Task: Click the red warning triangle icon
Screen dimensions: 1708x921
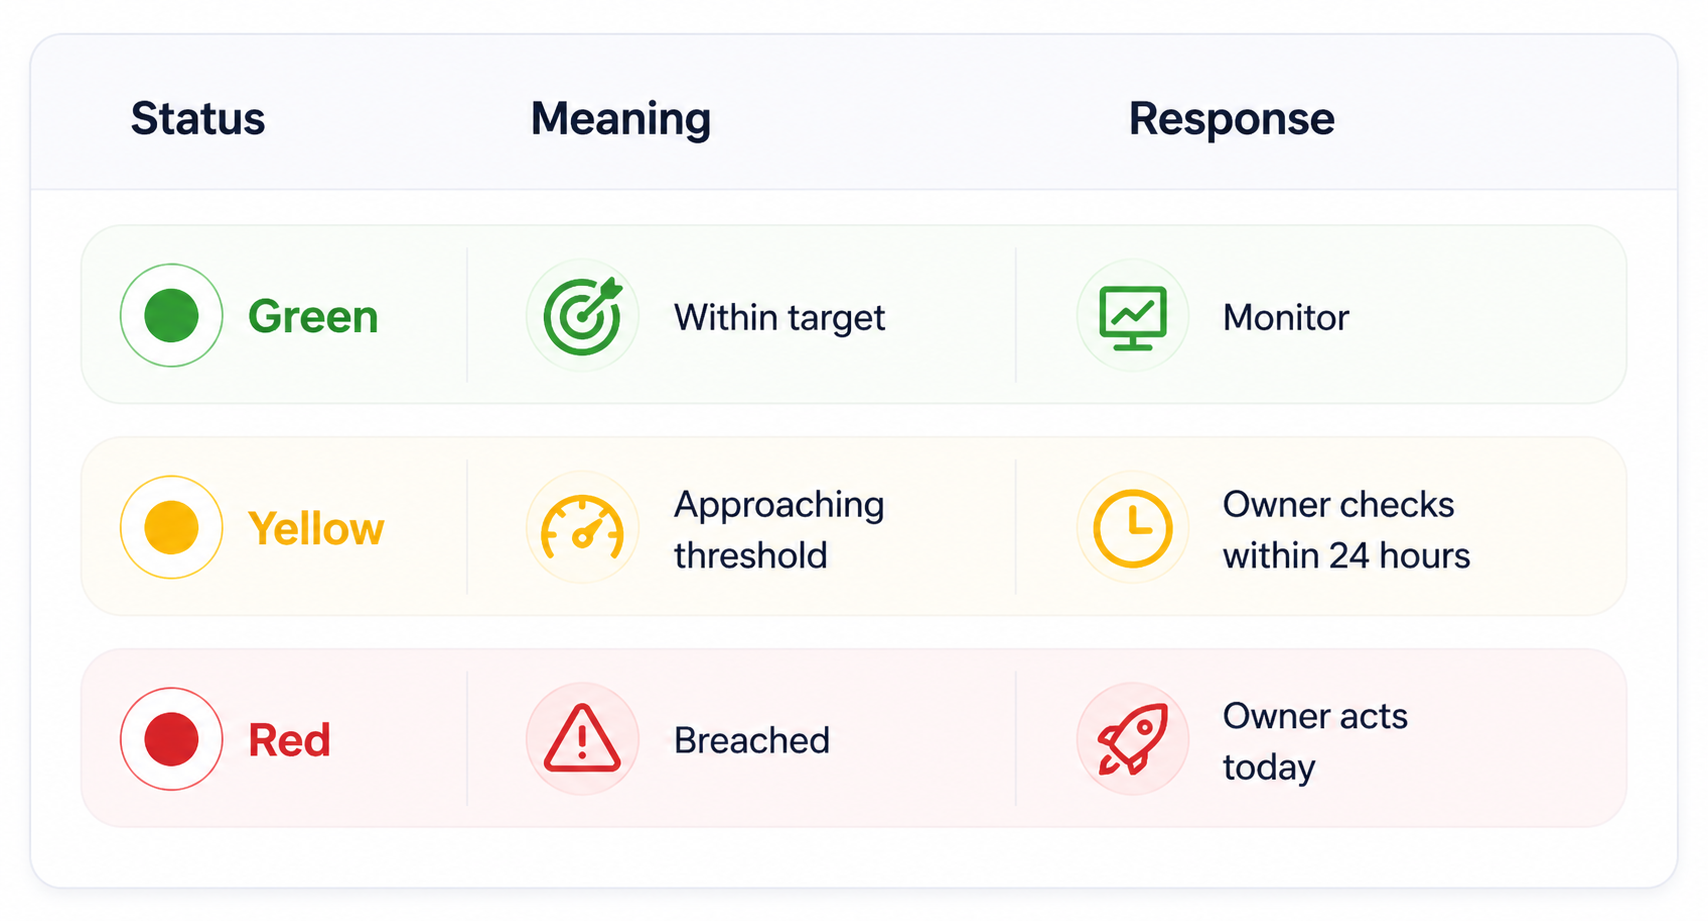Action: pos(583,739)
